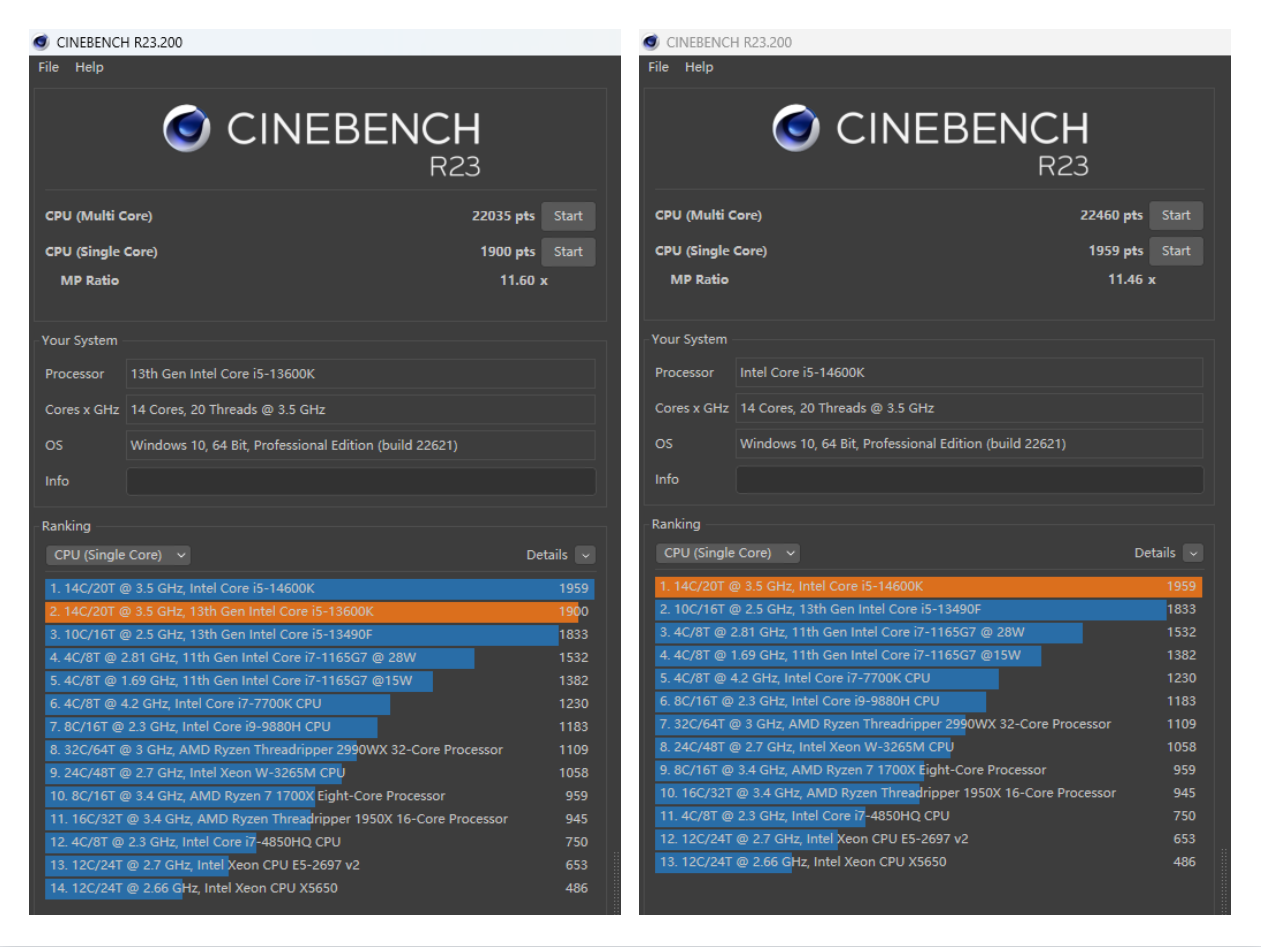Viewport: 1261px width, 947px height.
Task: Select Xeon X5650 row in left window
Action: (x=320, y=888)
